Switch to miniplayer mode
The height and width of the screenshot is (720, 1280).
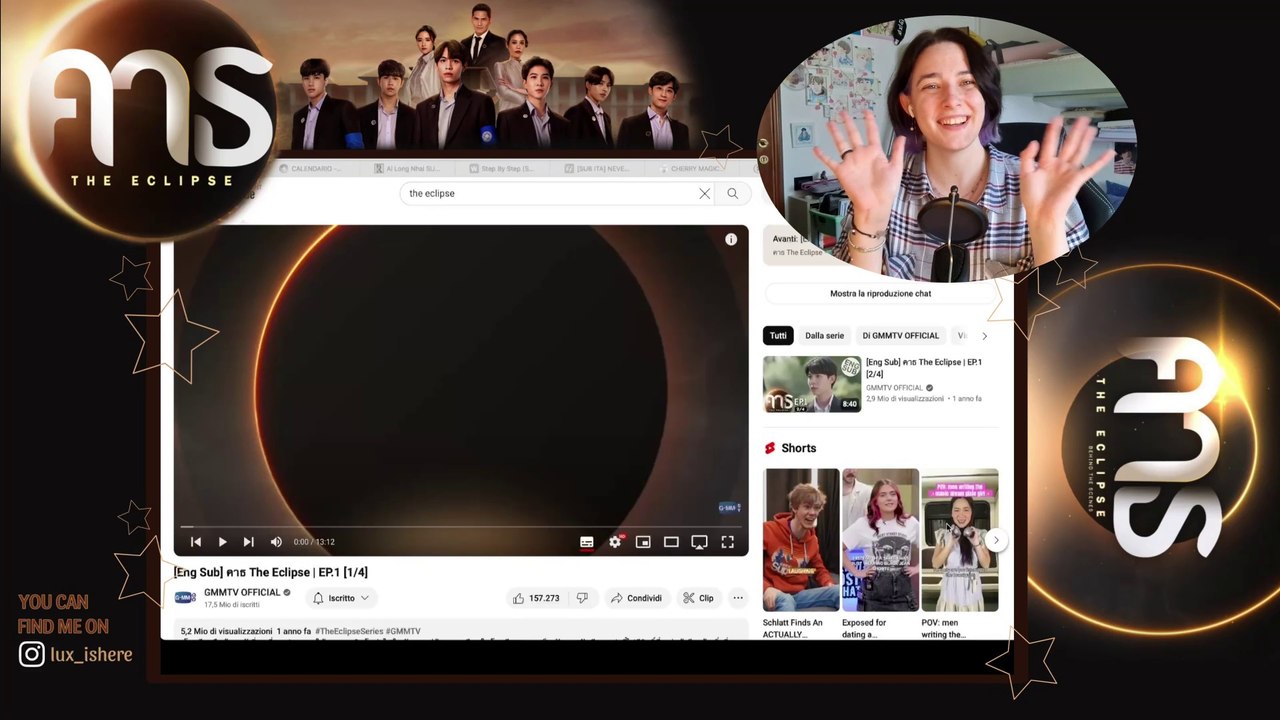click(x=643, y=542)
